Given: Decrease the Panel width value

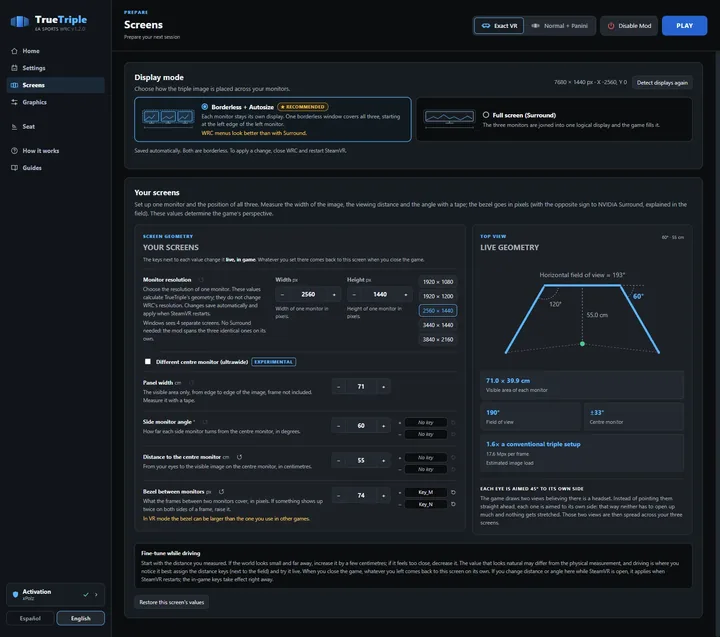Looking at the screenshot, I should coord(338,387).
